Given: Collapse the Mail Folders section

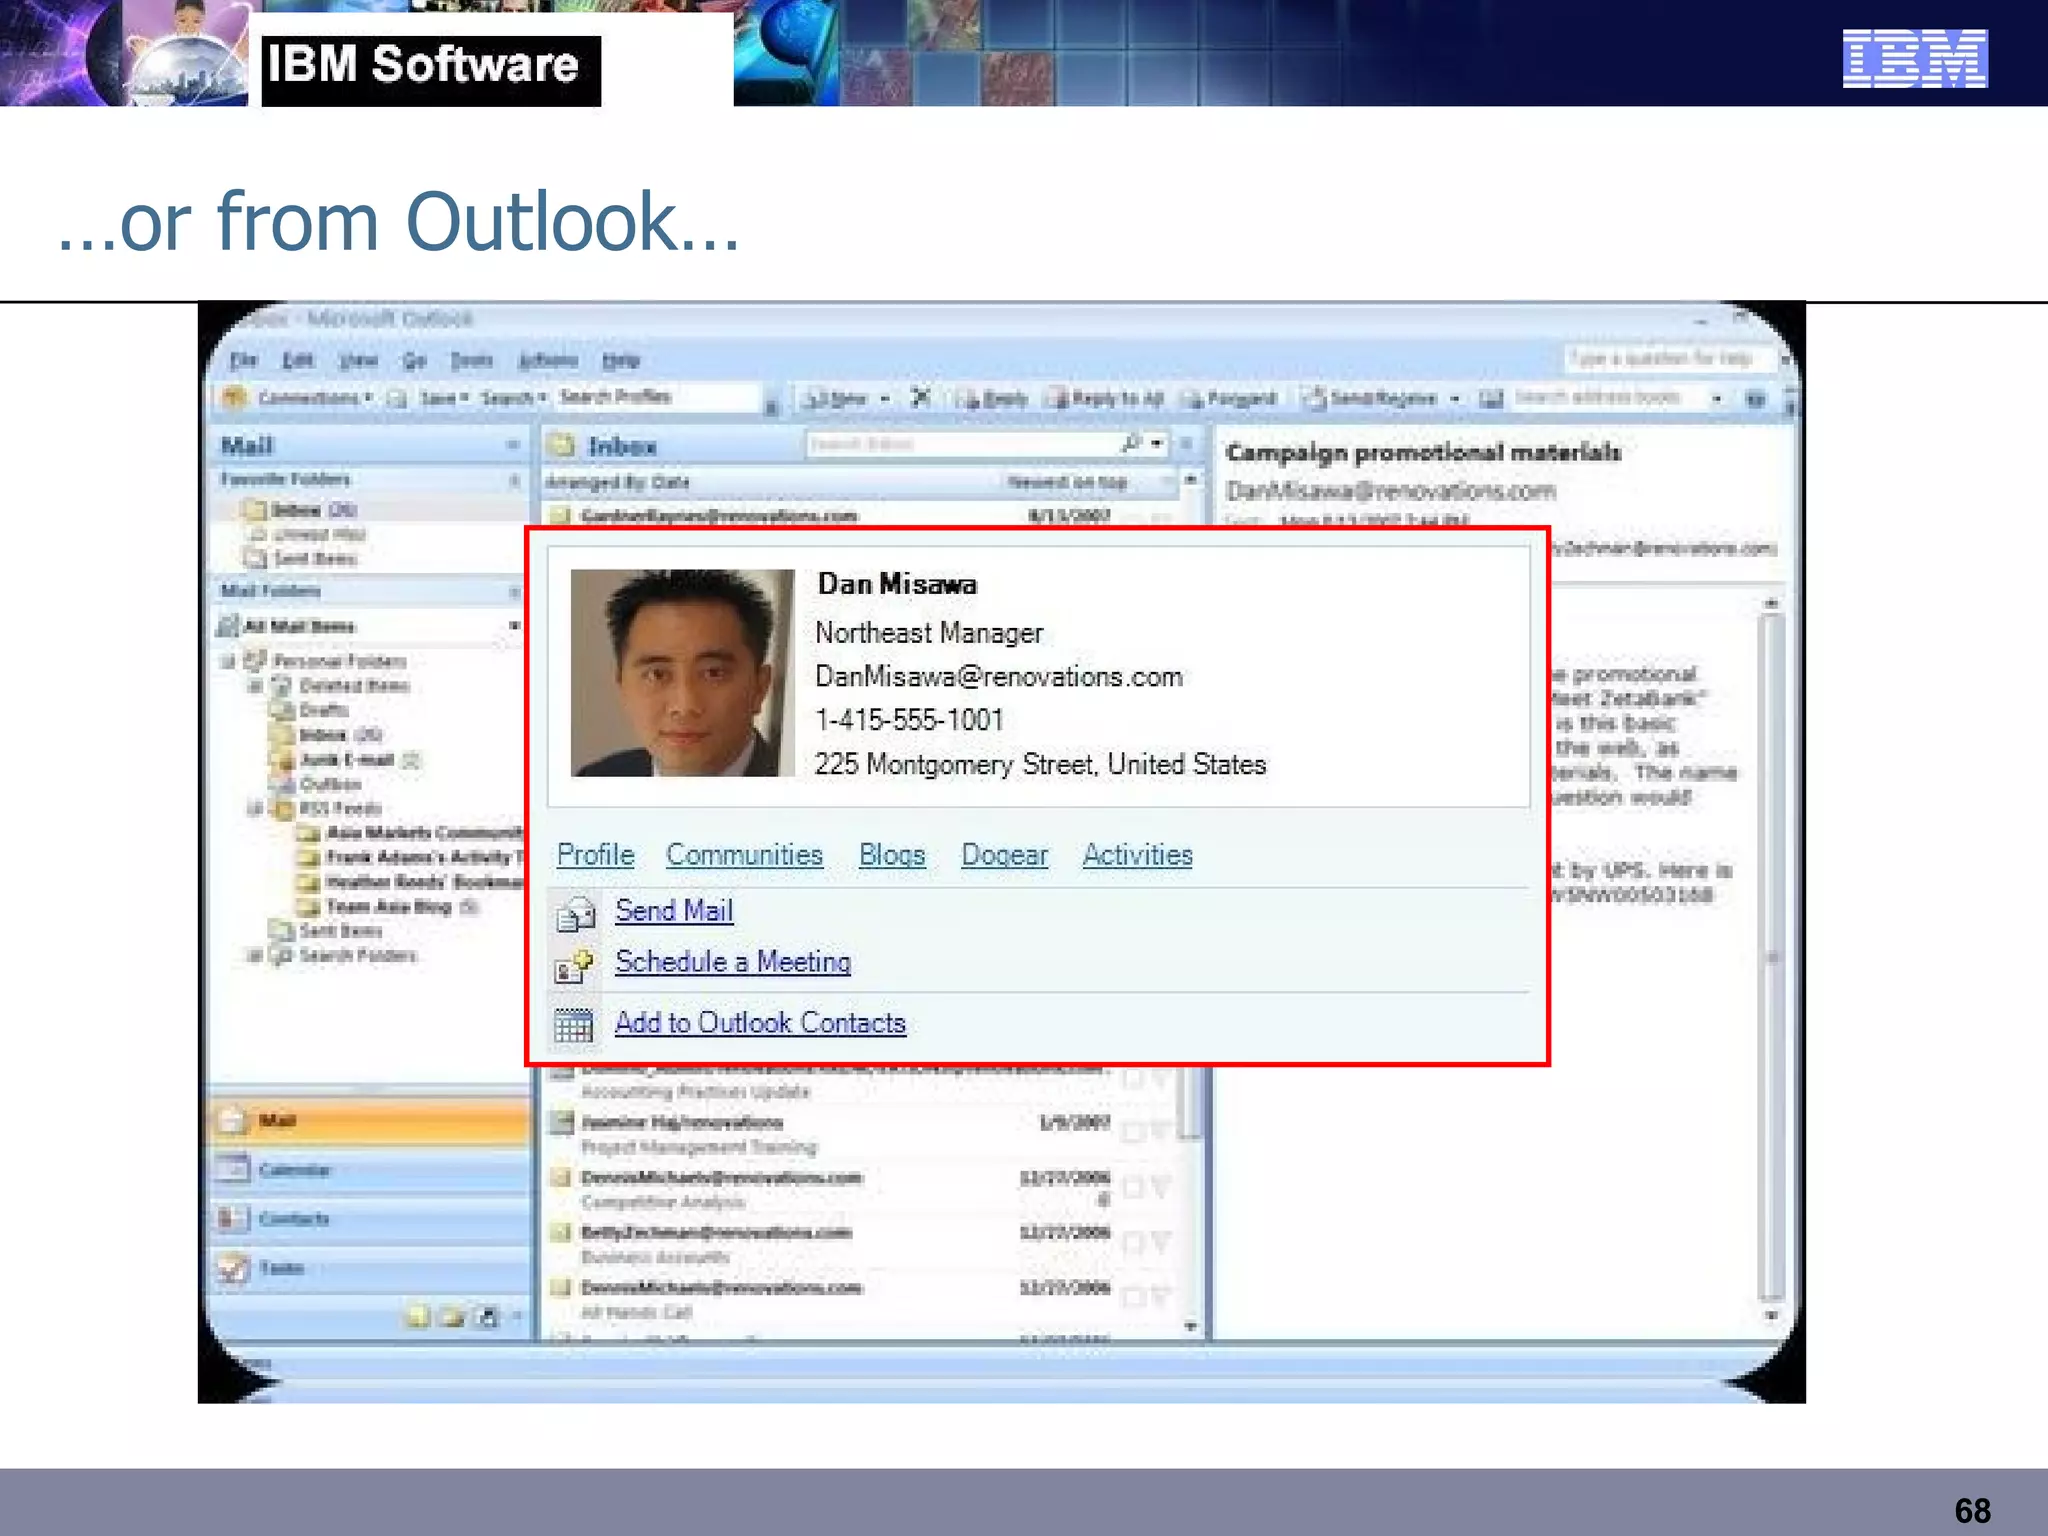Looking at the screenshot, I should [x=514, y=592].
